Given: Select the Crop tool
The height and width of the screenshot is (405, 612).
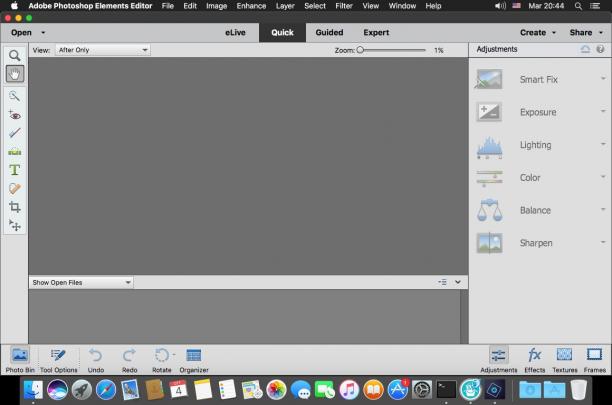Looking at the screenshot, I should (x=14, y=207).
